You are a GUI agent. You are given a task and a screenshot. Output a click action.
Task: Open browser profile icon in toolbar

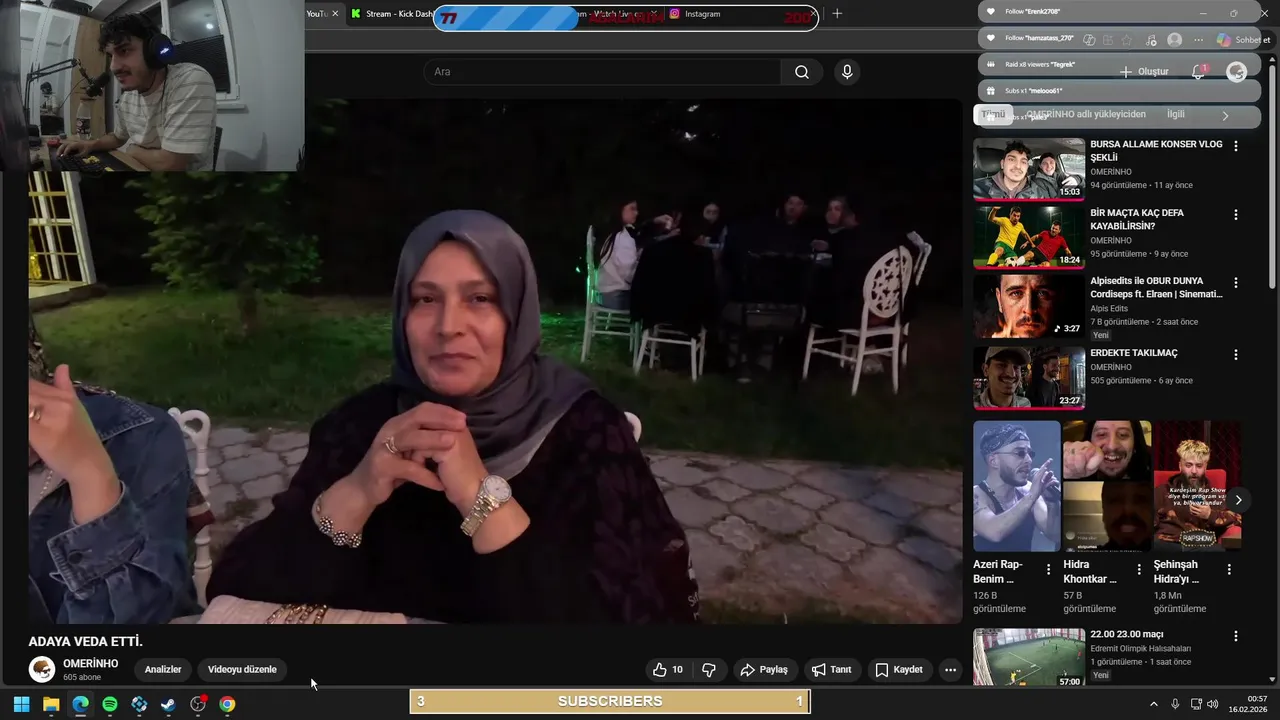pyautogui.click(x=1174, y=40)
